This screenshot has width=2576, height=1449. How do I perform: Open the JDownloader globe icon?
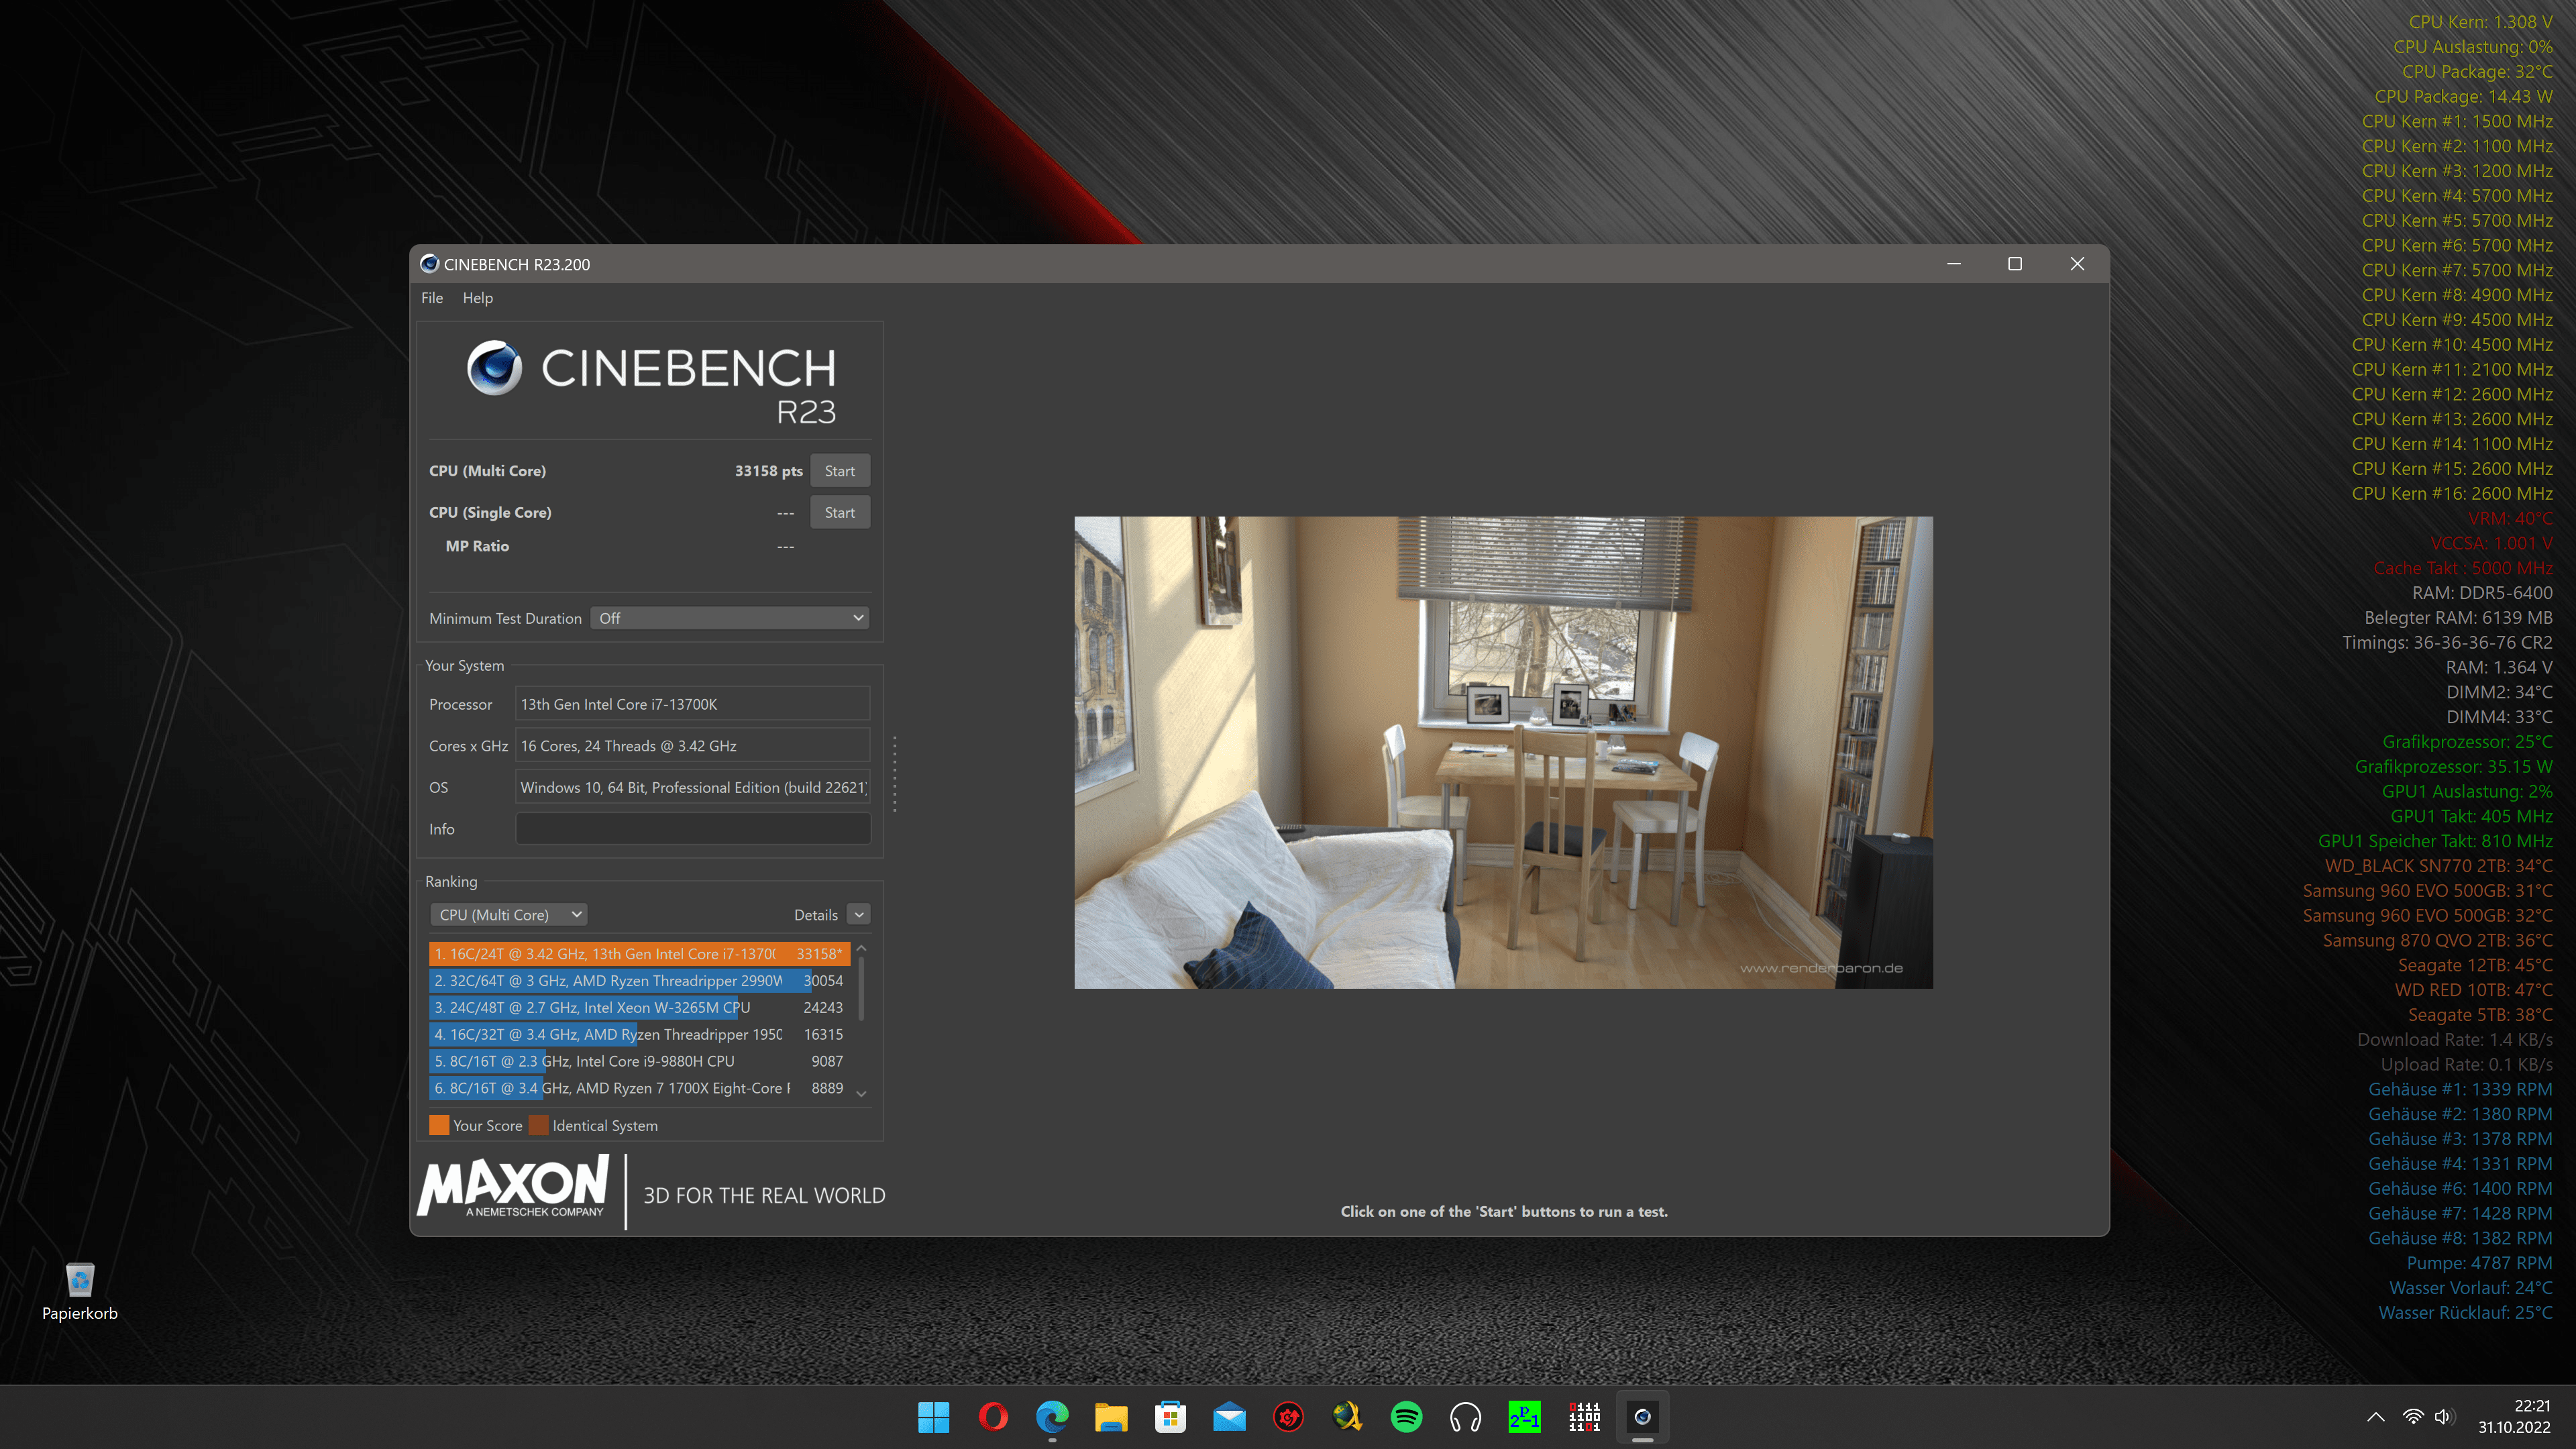tap(1347, 1417)
